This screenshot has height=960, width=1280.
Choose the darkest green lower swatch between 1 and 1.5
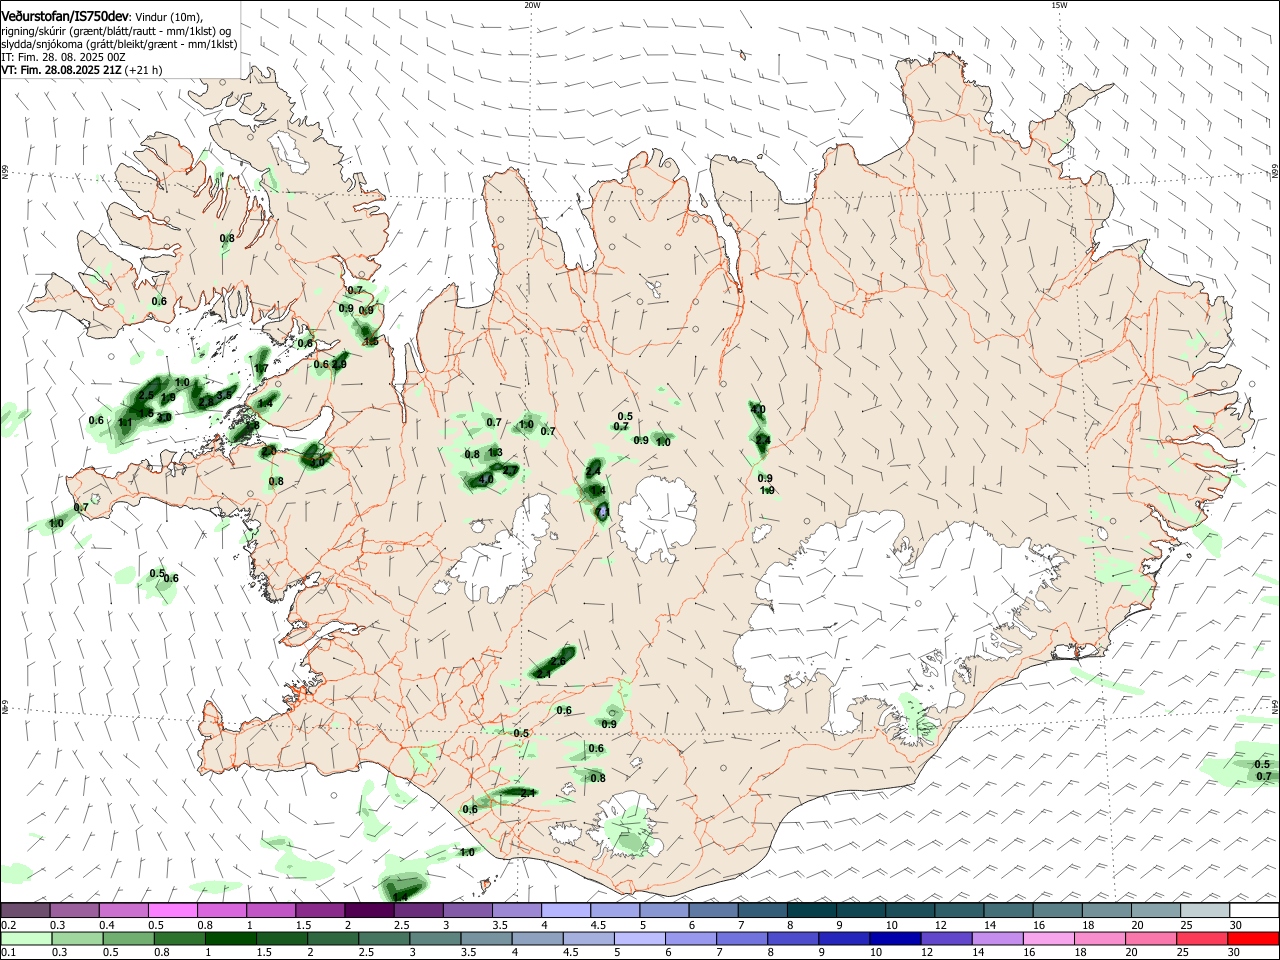pyautogui.click(x=230, y=938)
